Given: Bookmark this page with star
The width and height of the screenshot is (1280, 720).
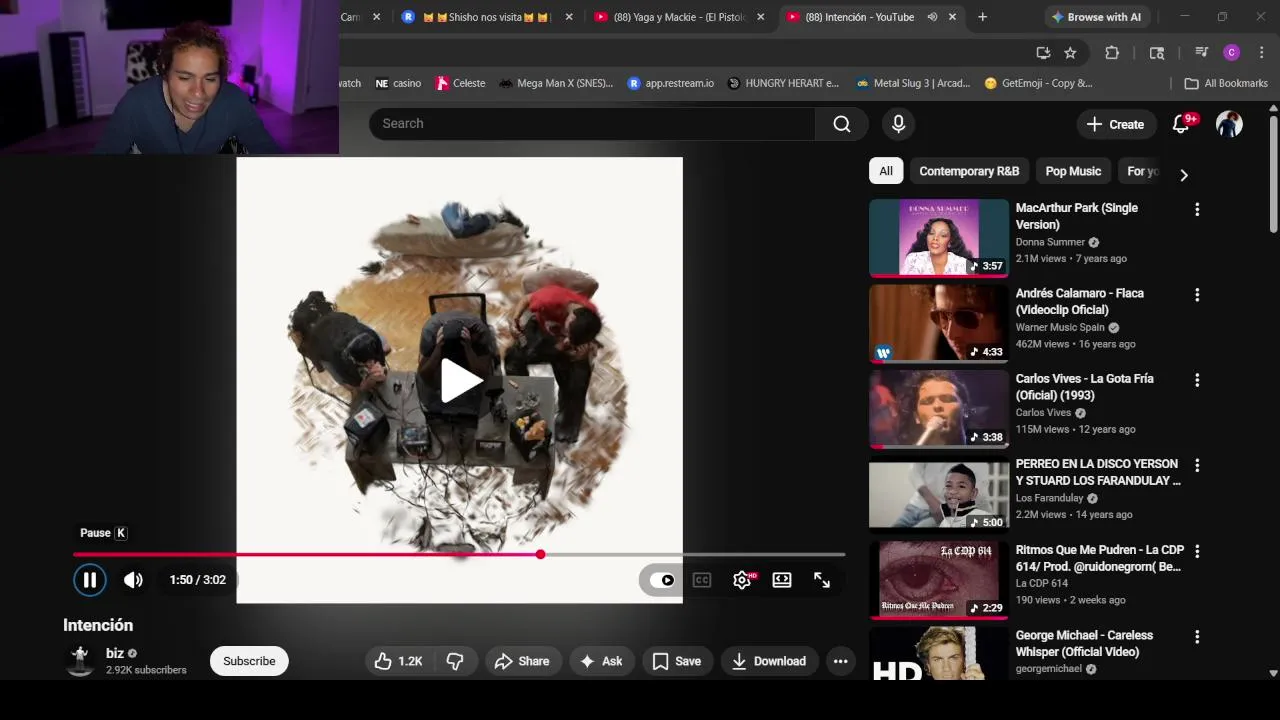Looking at the screenshot, I should [x=1070, y=53].
